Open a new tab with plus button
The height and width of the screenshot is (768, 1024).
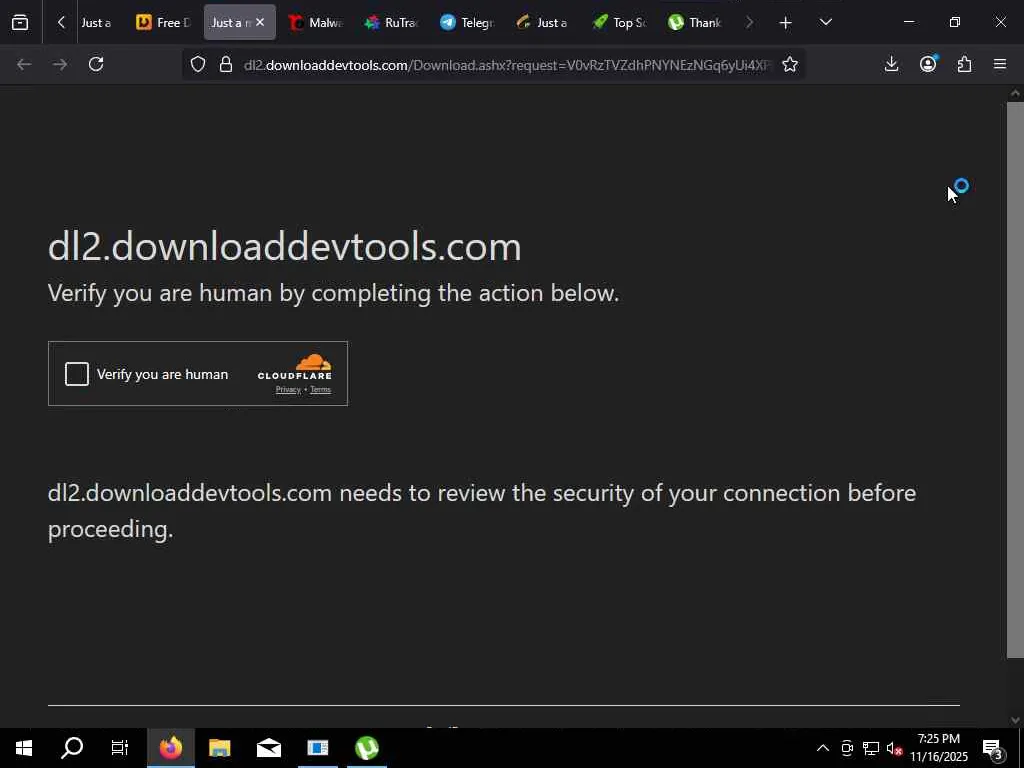[785, 23]
